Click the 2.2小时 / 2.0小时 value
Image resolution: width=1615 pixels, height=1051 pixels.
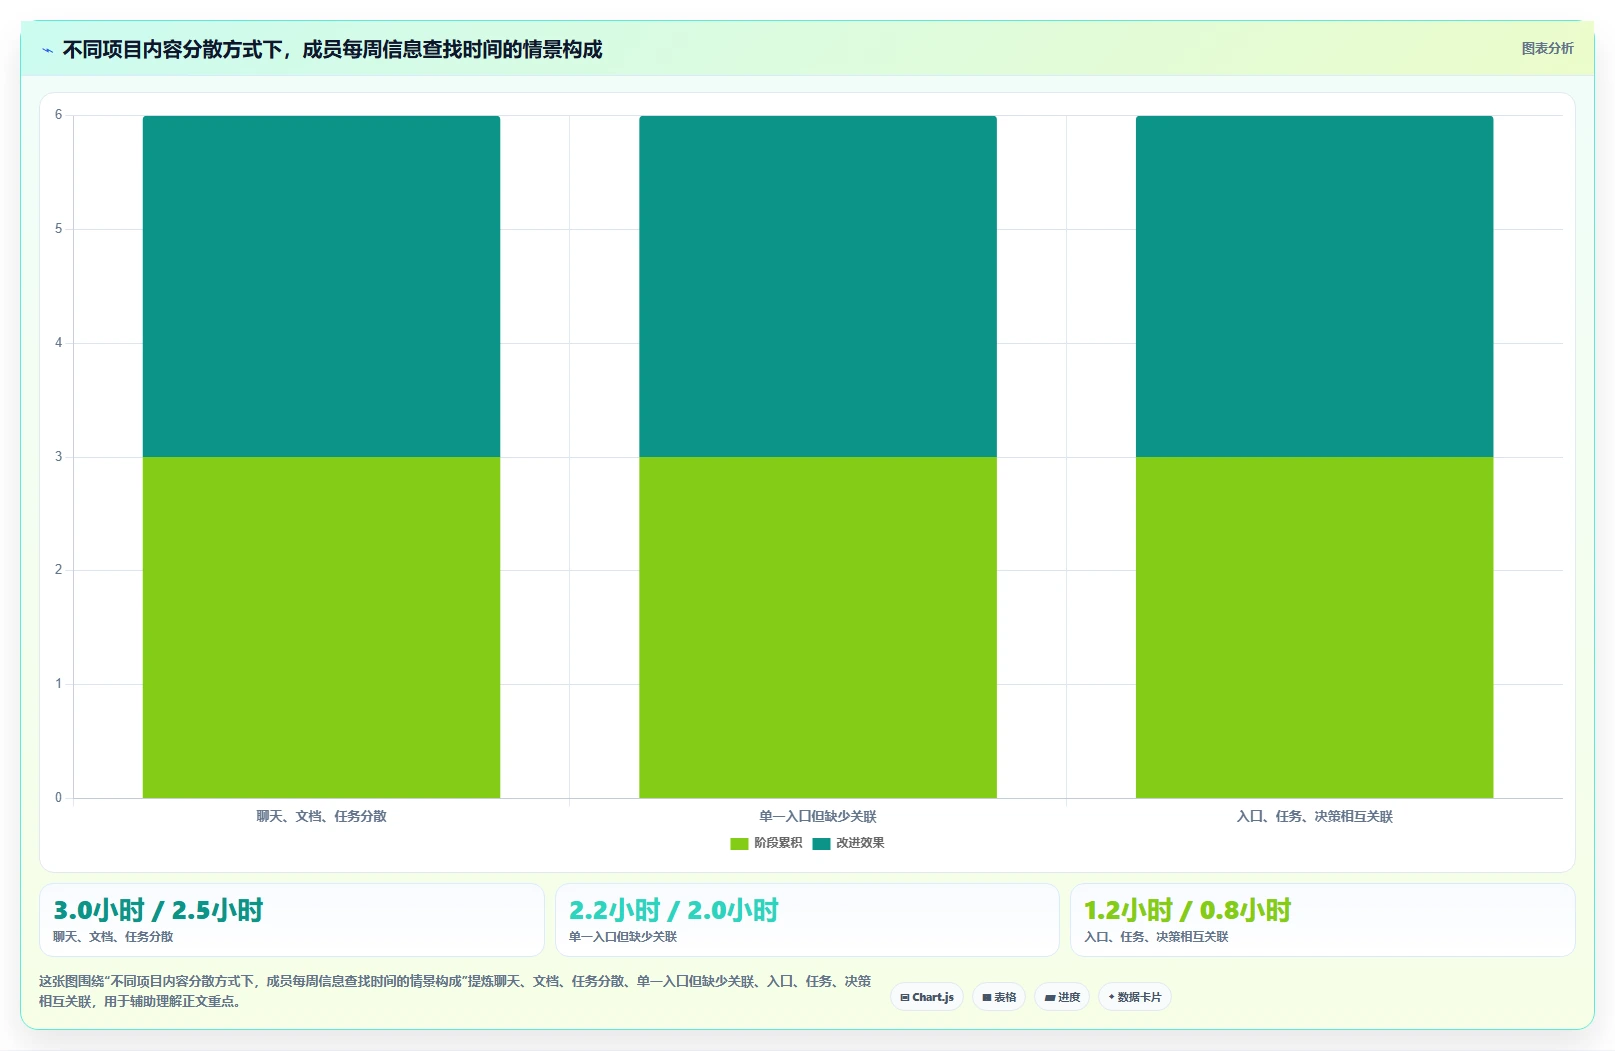(x=674, y=910)
